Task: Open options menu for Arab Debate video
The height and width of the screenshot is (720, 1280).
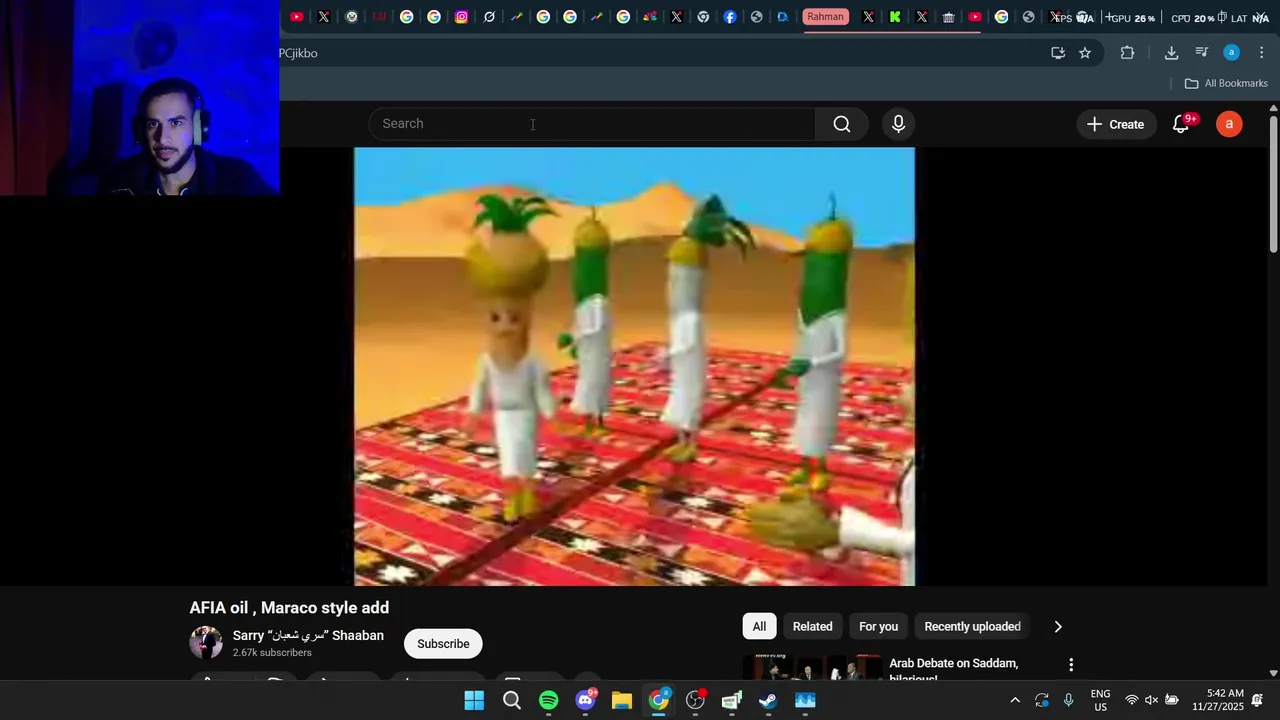Action: pos(1071,665)
